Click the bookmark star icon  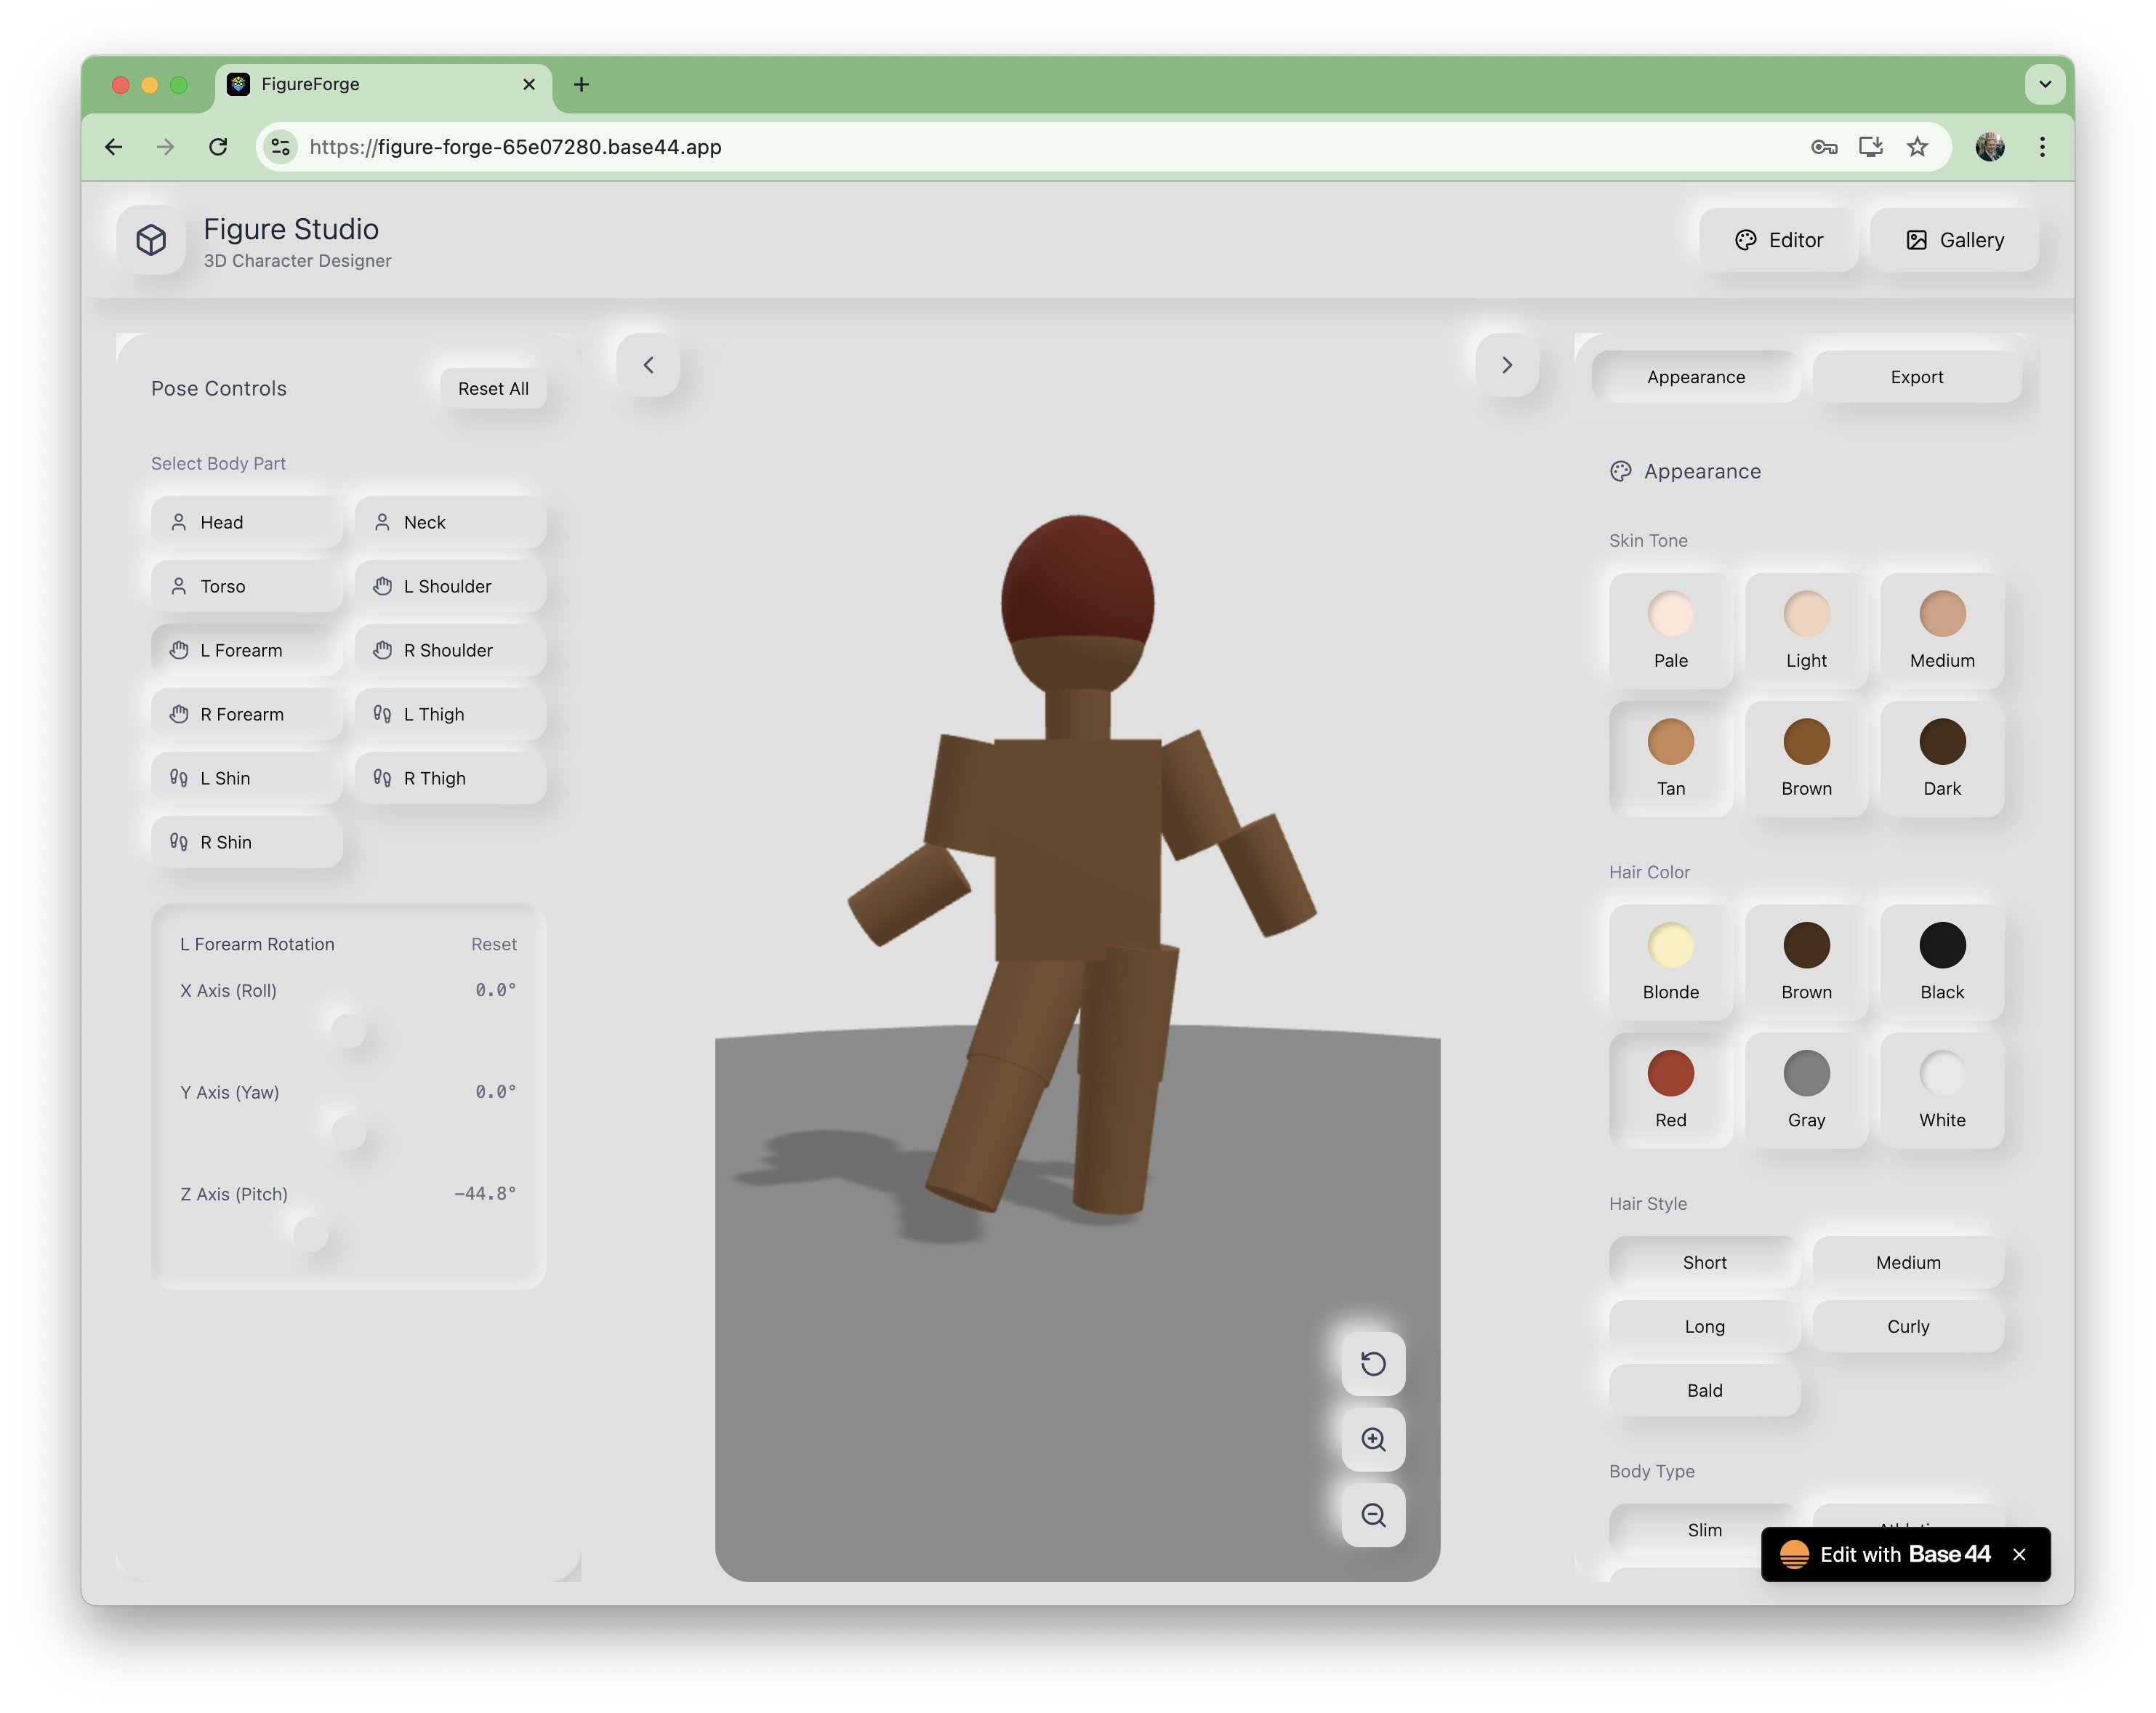point(1917,147)
